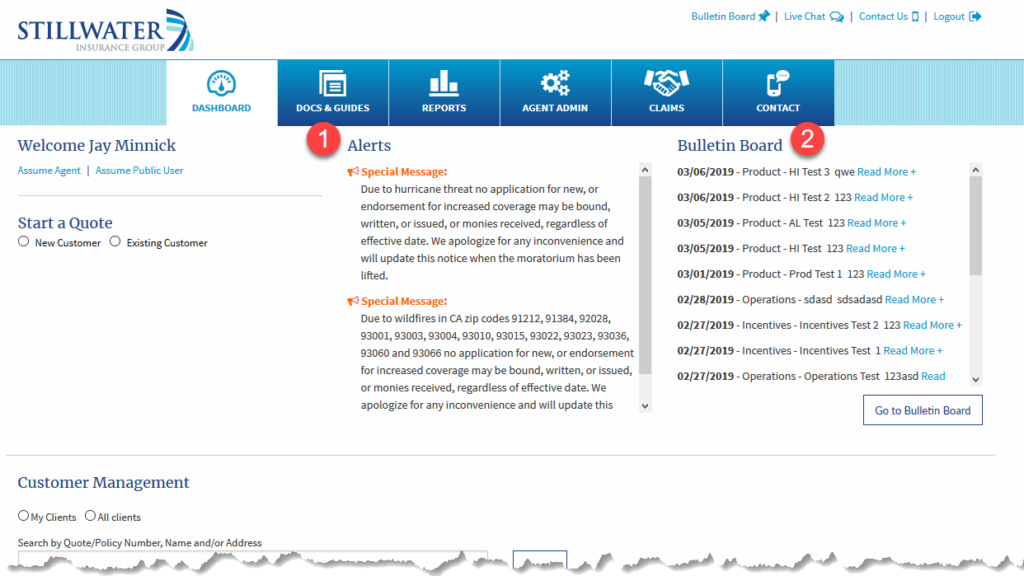Click the Assume Agent link
This screenshot has height=576, width=1024.
click(49, 170)
